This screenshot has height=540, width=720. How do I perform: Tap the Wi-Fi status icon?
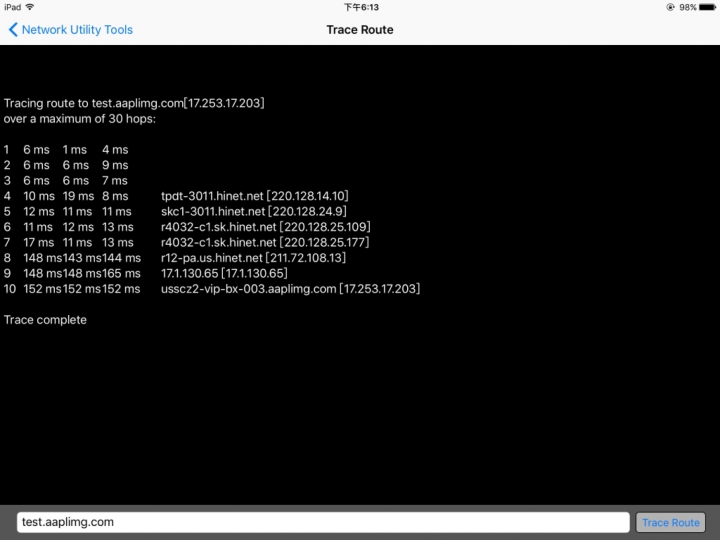pos(30,7)
